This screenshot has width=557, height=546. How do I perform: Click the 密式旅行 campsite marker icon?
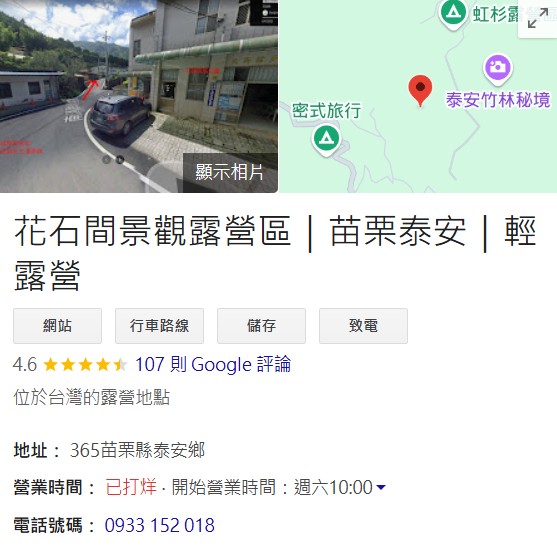tap(326, 140)
